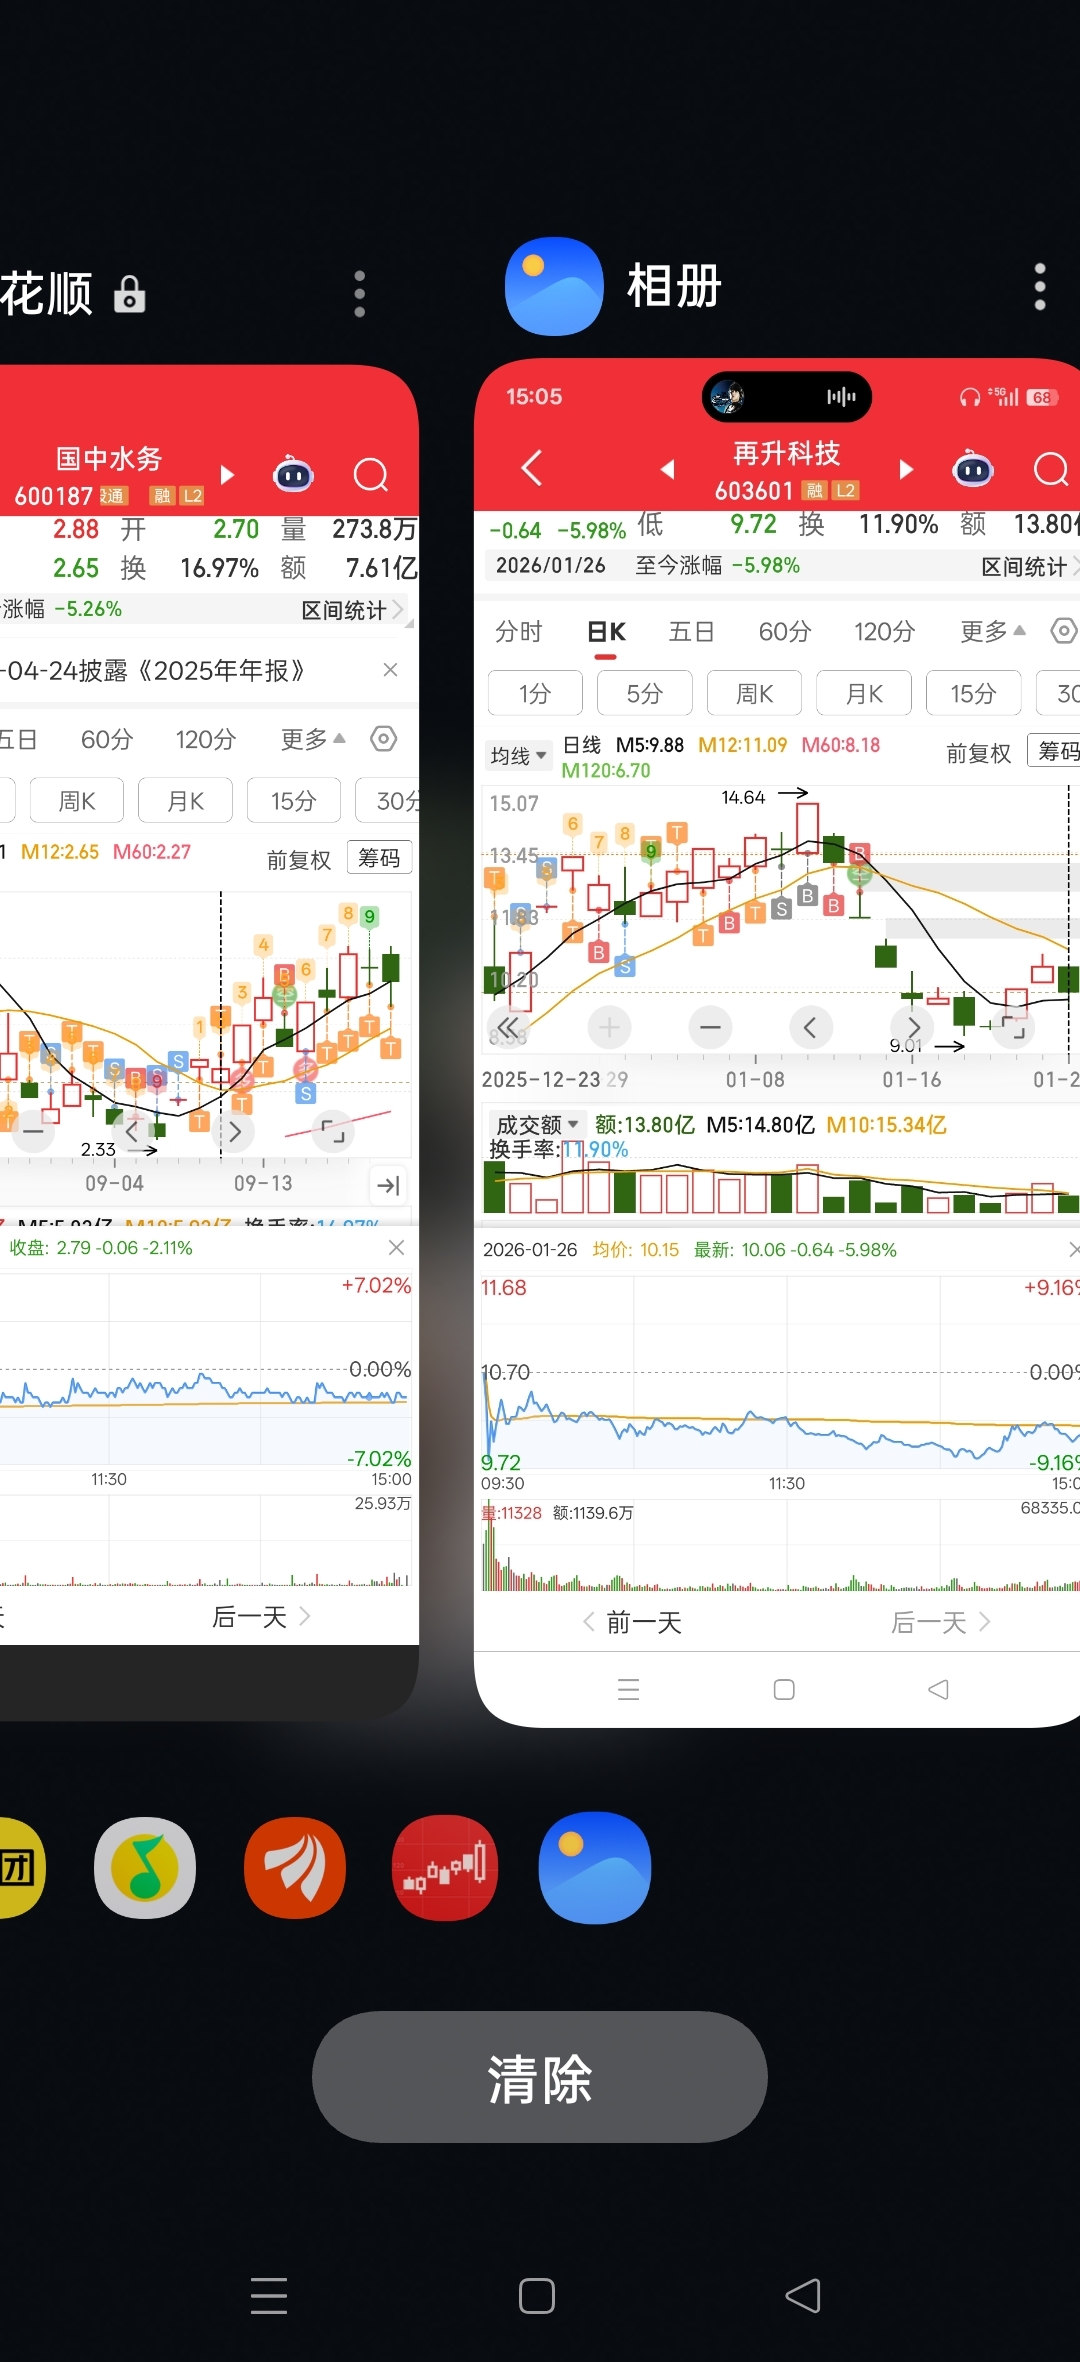Screen dimensions: 1080x2362
Task: Move chart left with arrow in 相册 card
Action: tap(811, 1027)
